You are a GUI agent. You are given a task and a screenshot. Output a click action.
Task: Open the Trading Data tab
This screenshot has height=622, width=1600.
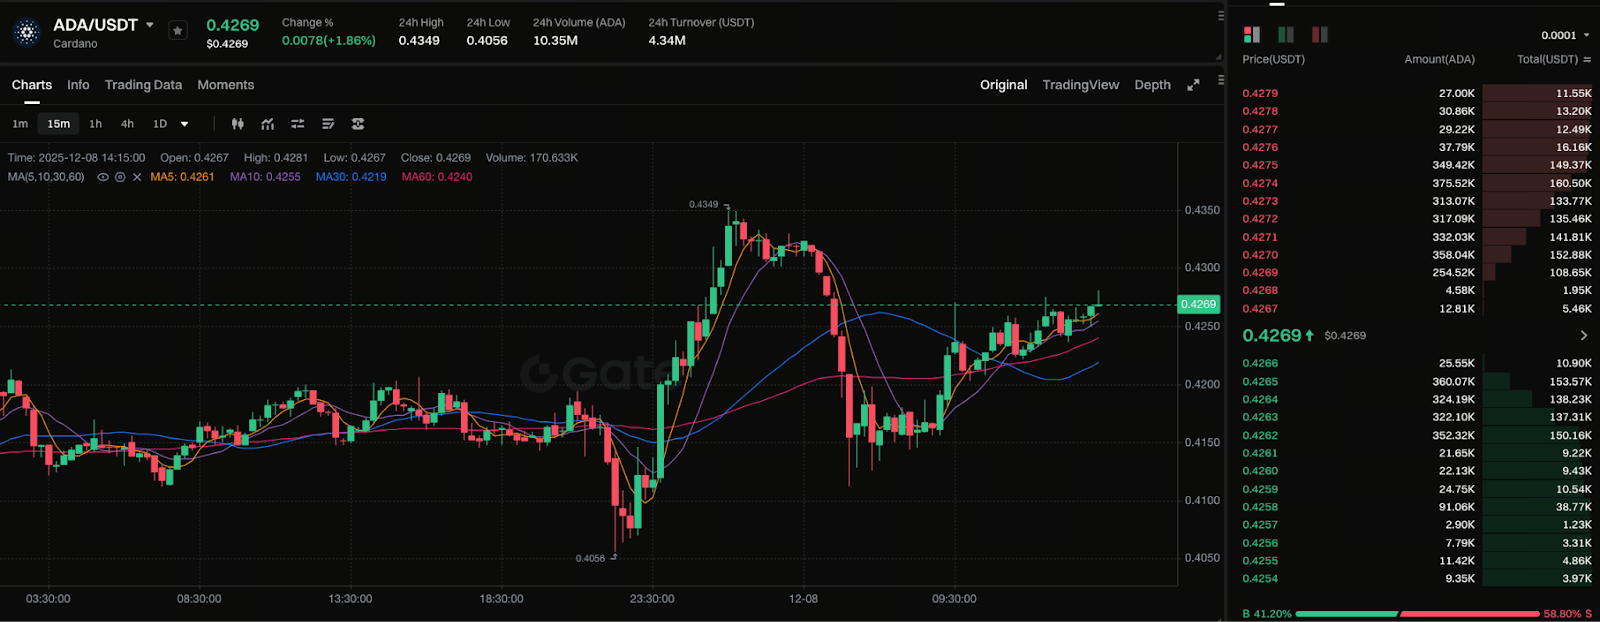point(143,85)
